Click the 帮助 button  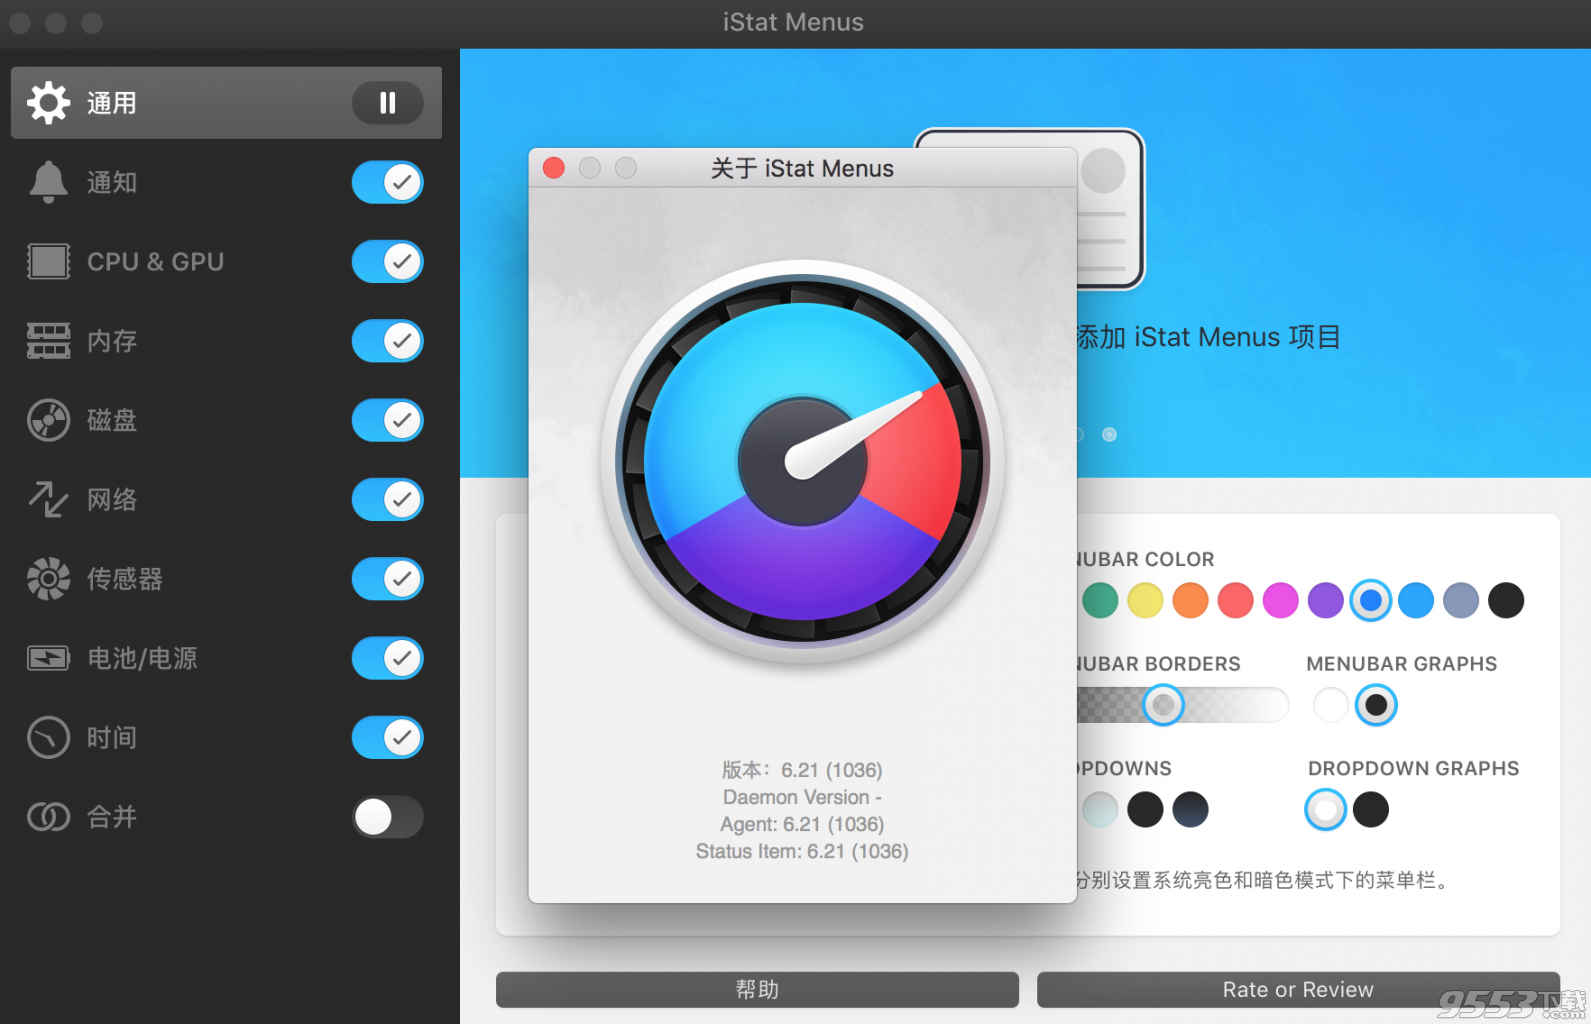(x=757, y=989)
